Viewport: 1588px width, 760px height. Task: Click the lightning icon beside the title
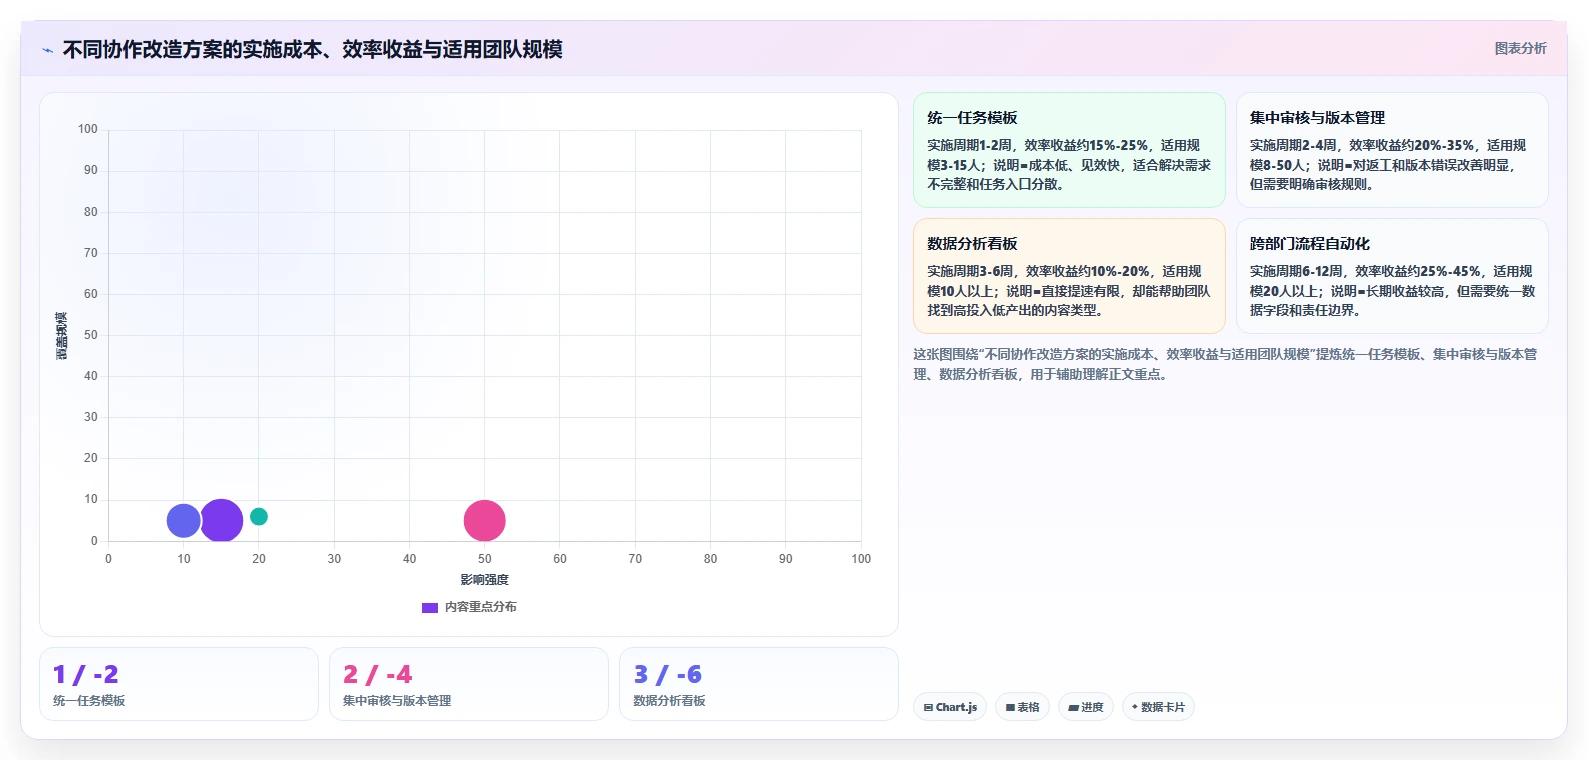point(47,50)
